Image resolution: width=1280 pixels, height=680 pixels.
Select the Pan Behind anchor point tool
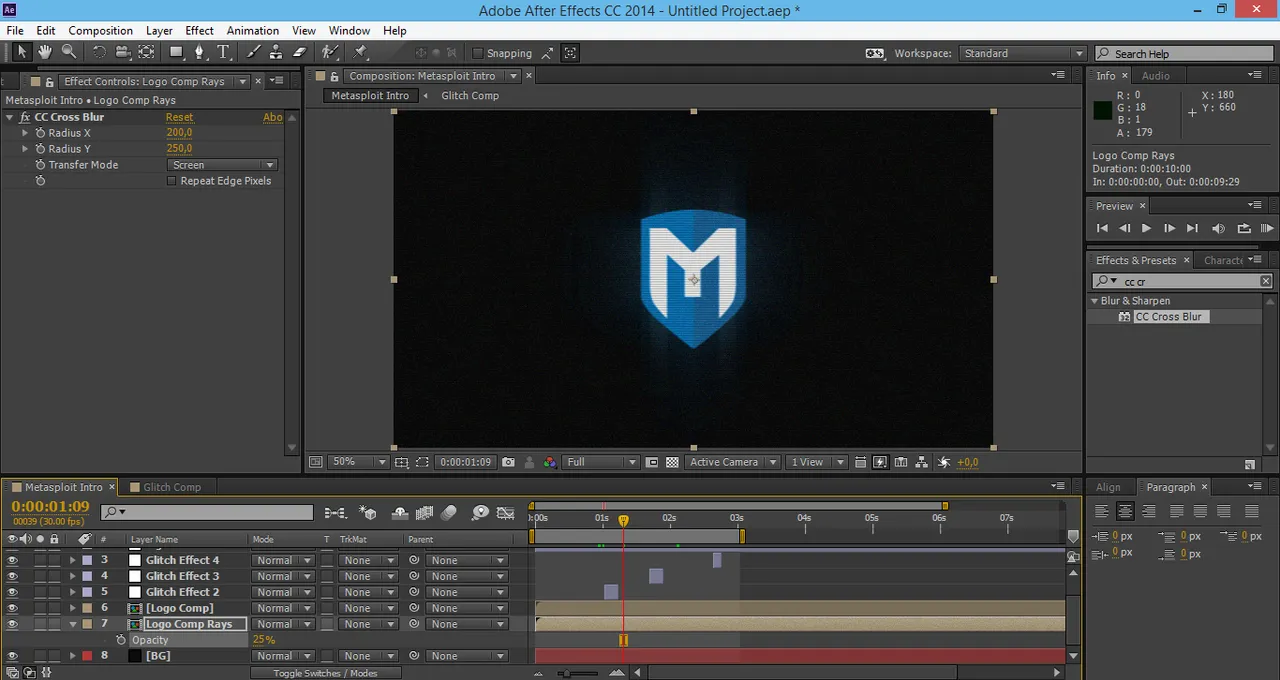click(x=147, y=52)
